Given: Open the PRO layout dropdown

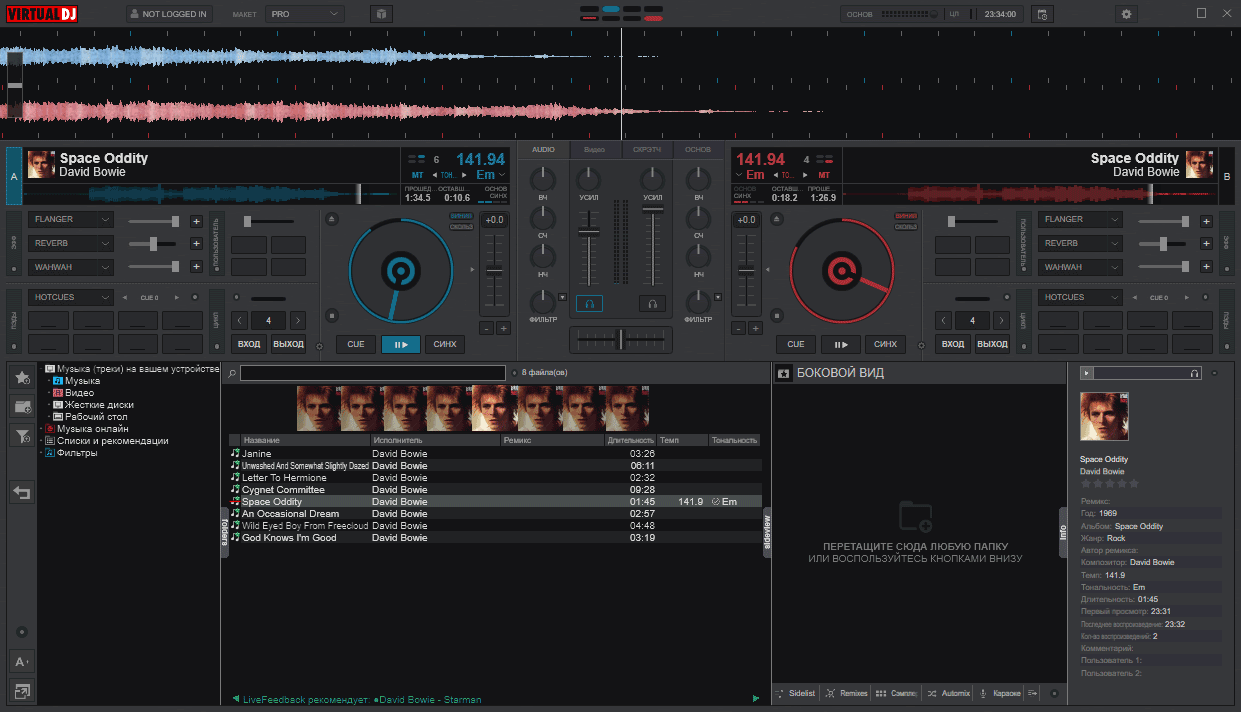Looking at the screenshot, I should pos(305,14).
